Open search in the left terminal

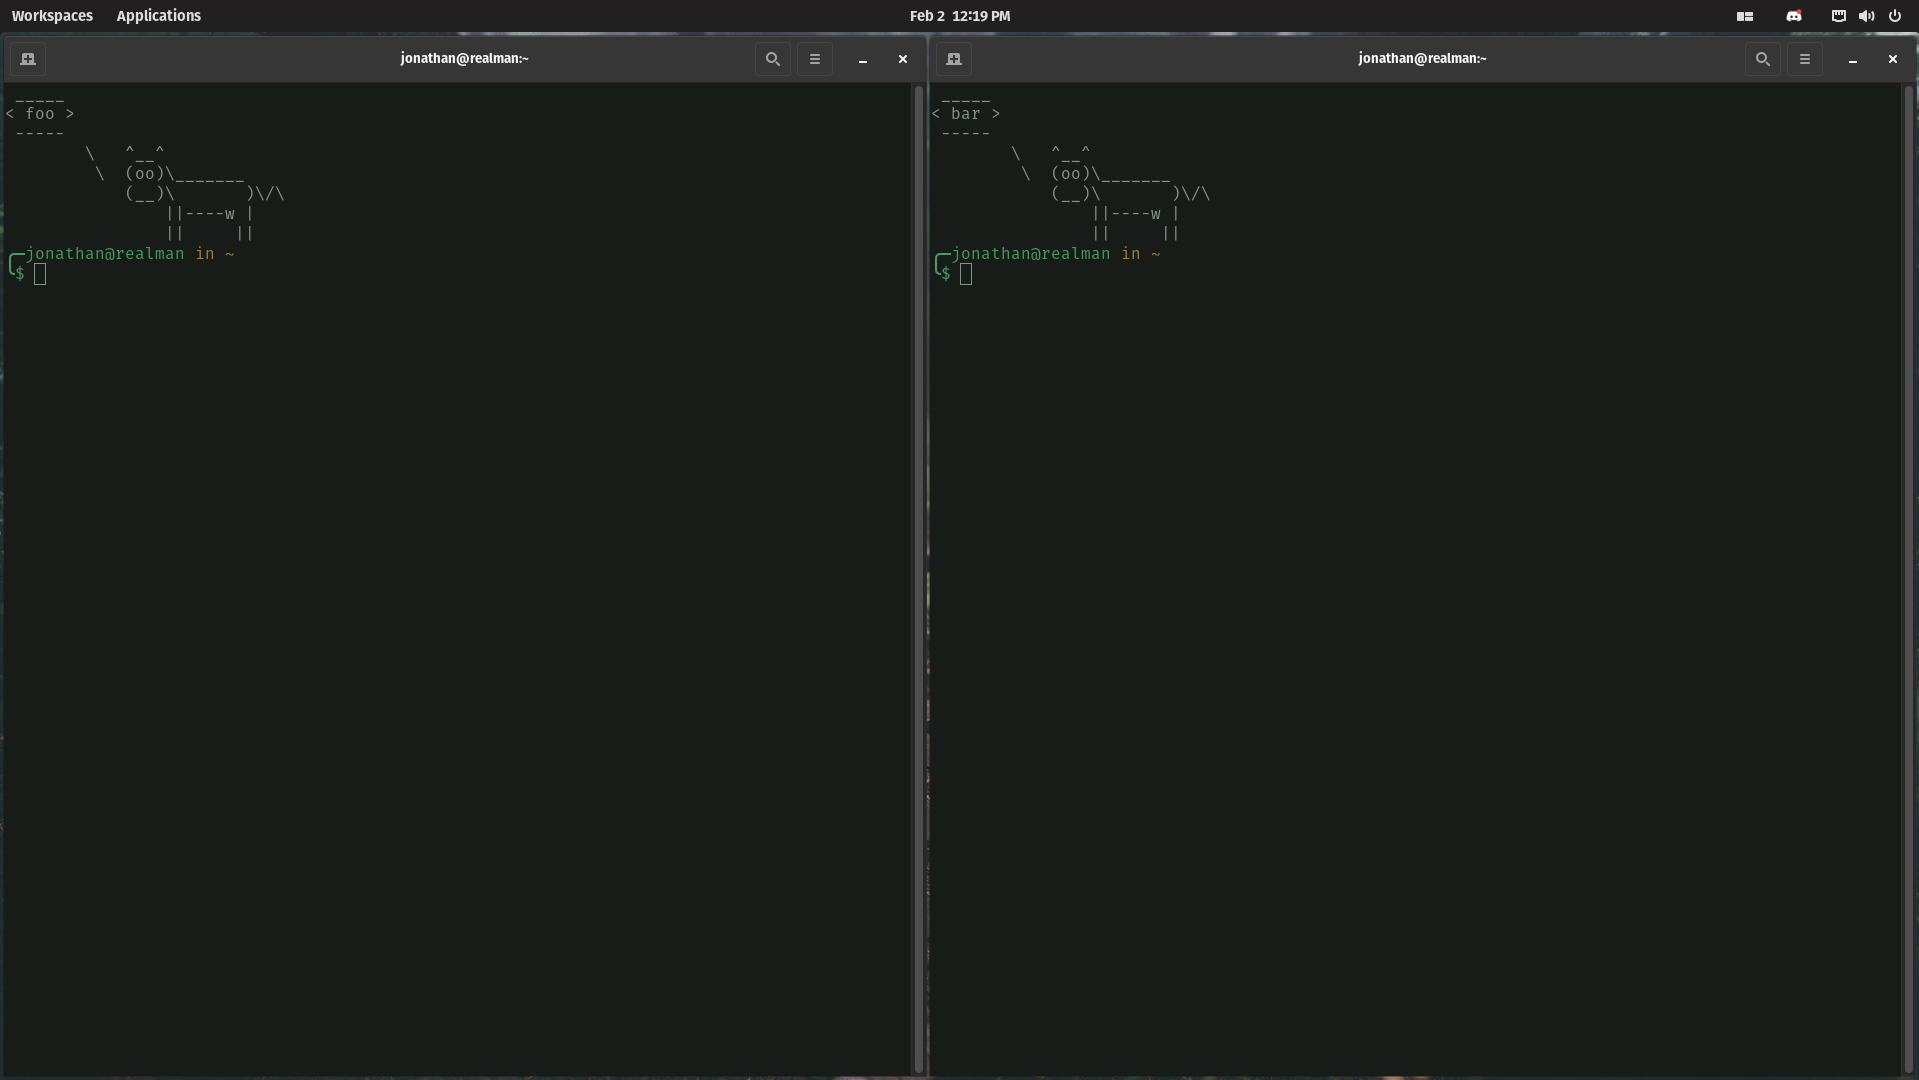pos(771,59)
